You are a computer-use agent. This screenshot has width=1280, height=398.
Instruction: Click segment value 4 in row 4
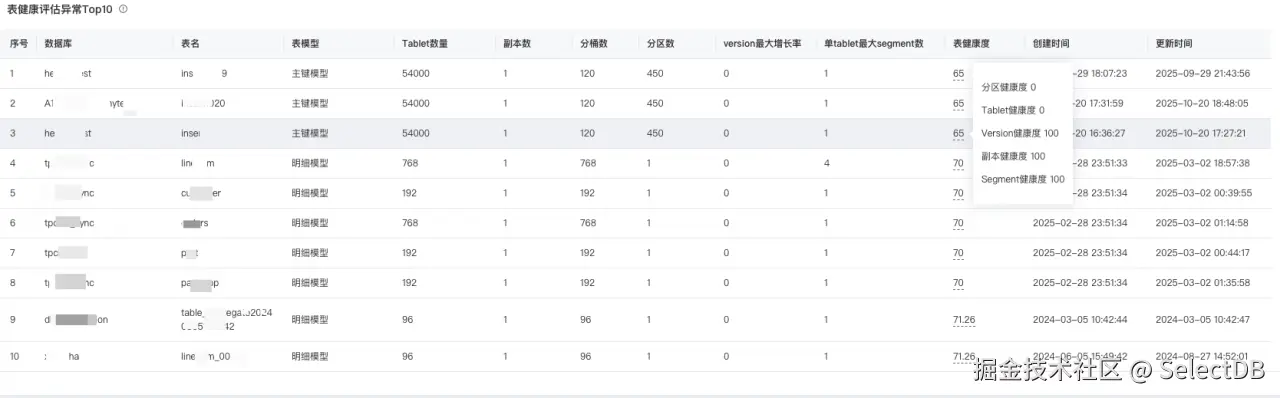click(x=827, y=163)
